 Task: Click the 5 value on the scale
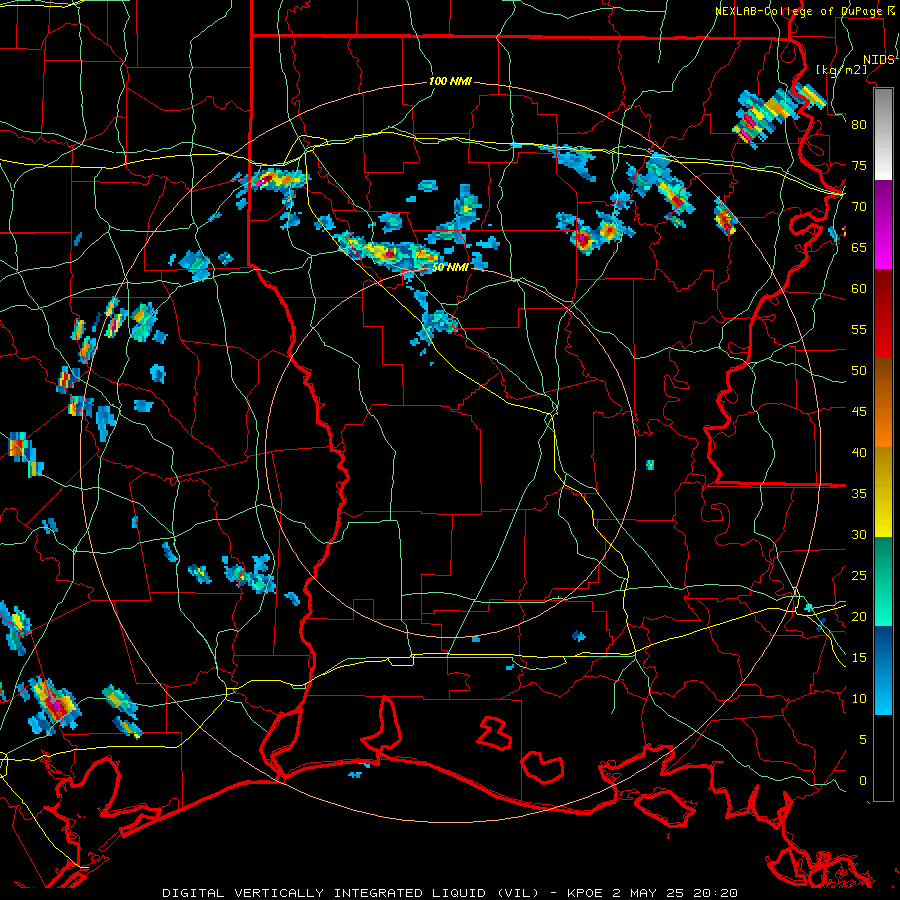(x=863, y=740)
